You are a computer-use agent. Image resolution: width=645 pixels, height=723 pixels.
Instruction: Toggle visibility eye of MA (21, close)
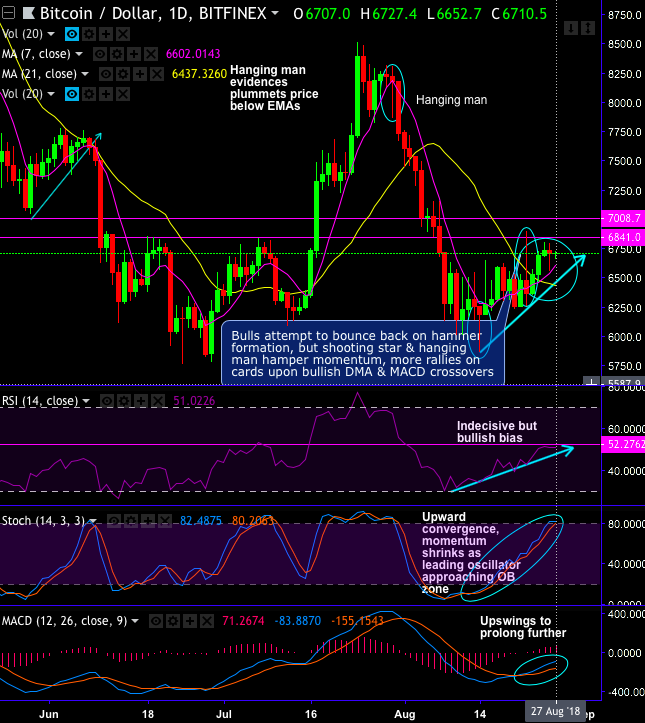coord(106,74)
